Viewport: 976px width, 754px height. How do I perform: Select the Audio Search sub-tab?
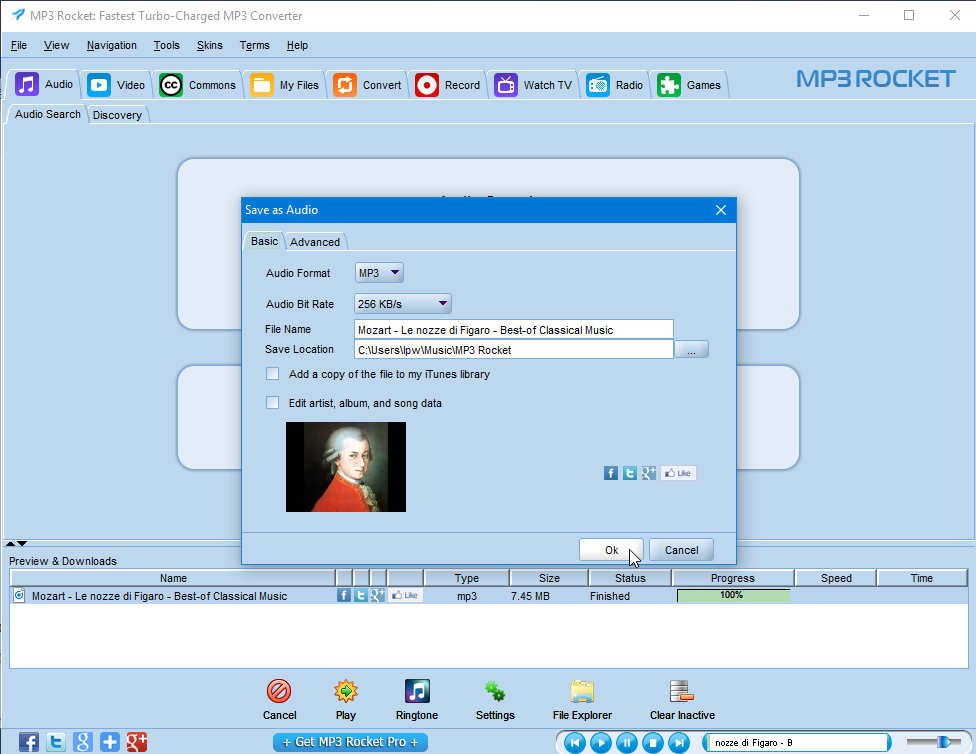(x=47, y=114)
